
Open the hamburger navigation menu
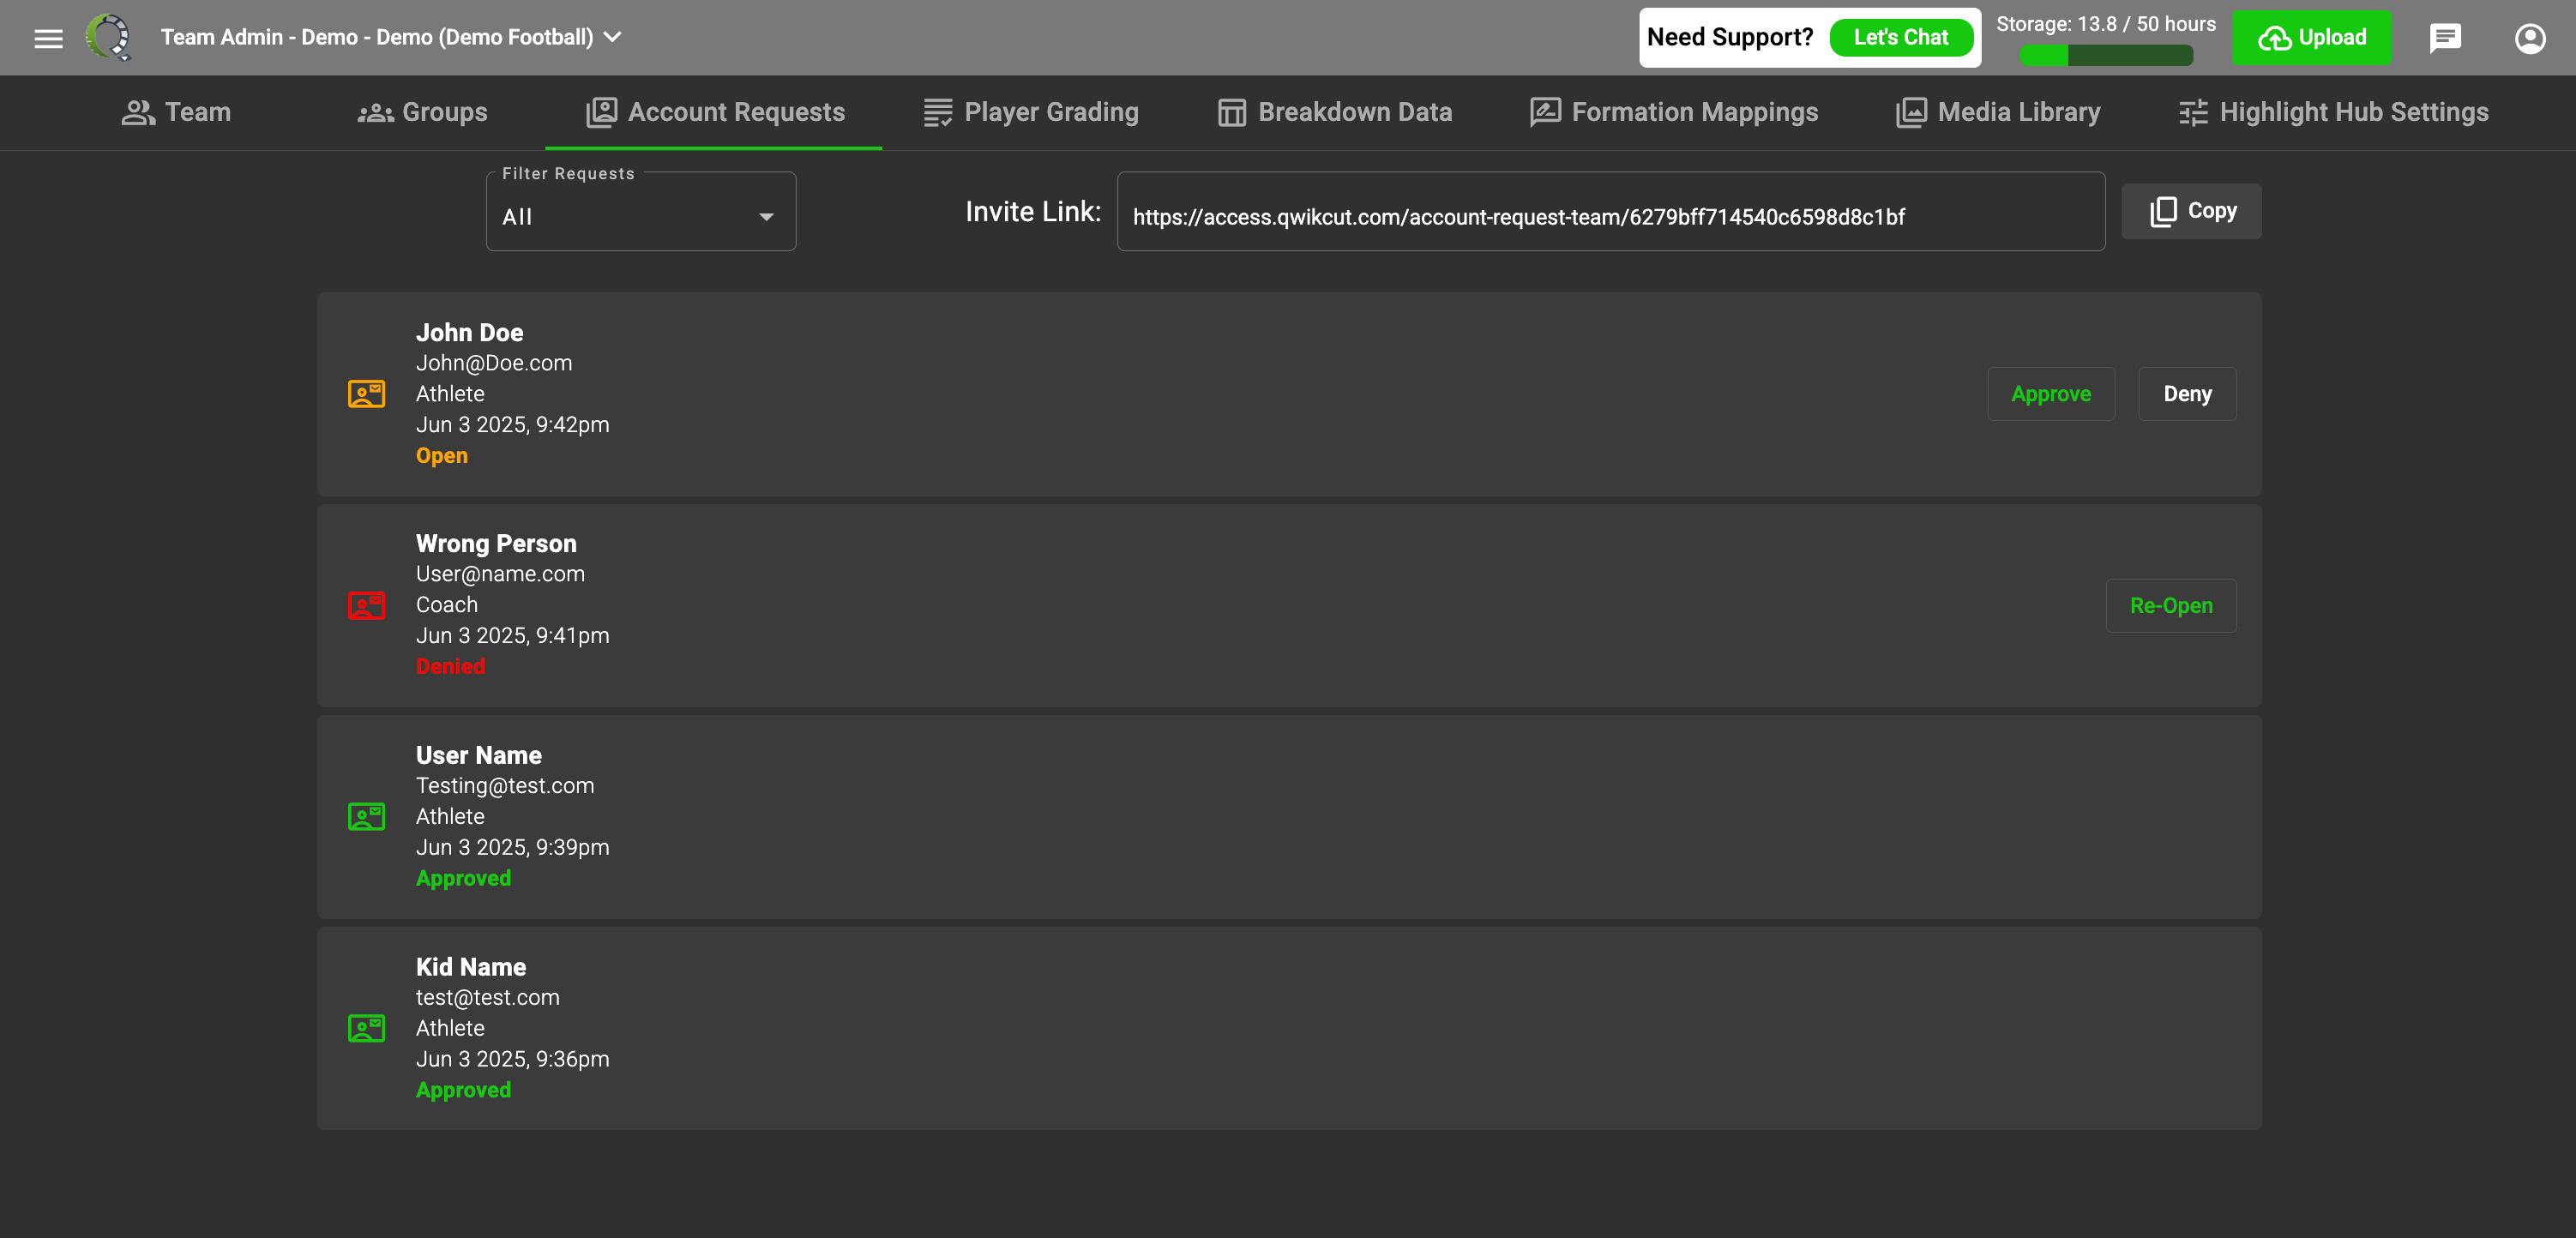pos(48,38)
